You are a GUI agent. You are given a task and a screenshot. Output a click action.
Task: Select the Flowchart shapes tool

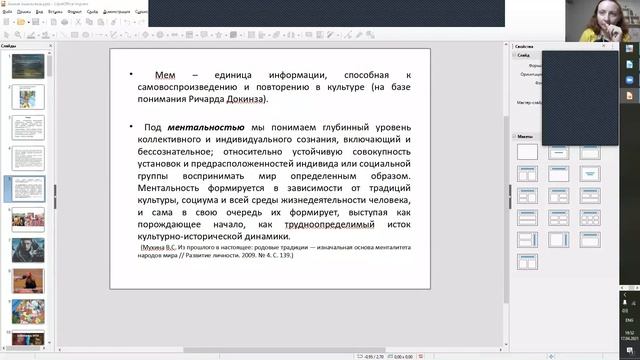pyautogui.click(x=189, y=35)
